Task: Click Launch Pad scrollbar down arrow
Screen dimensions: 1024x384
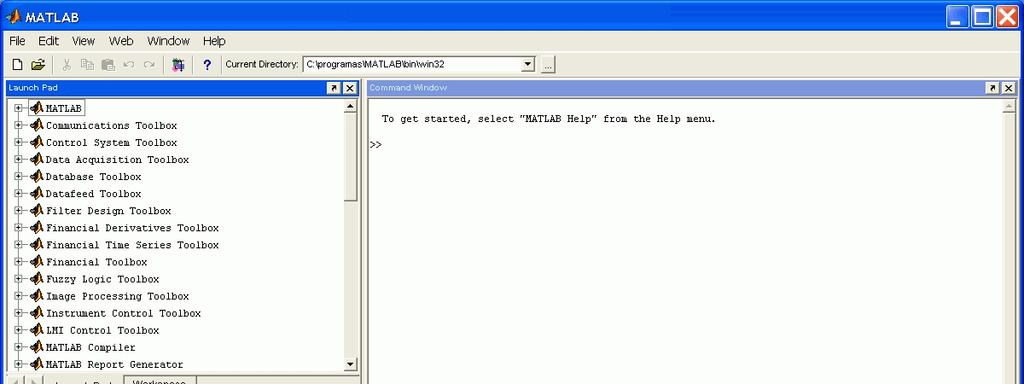Action: click(x=351, y=364)
